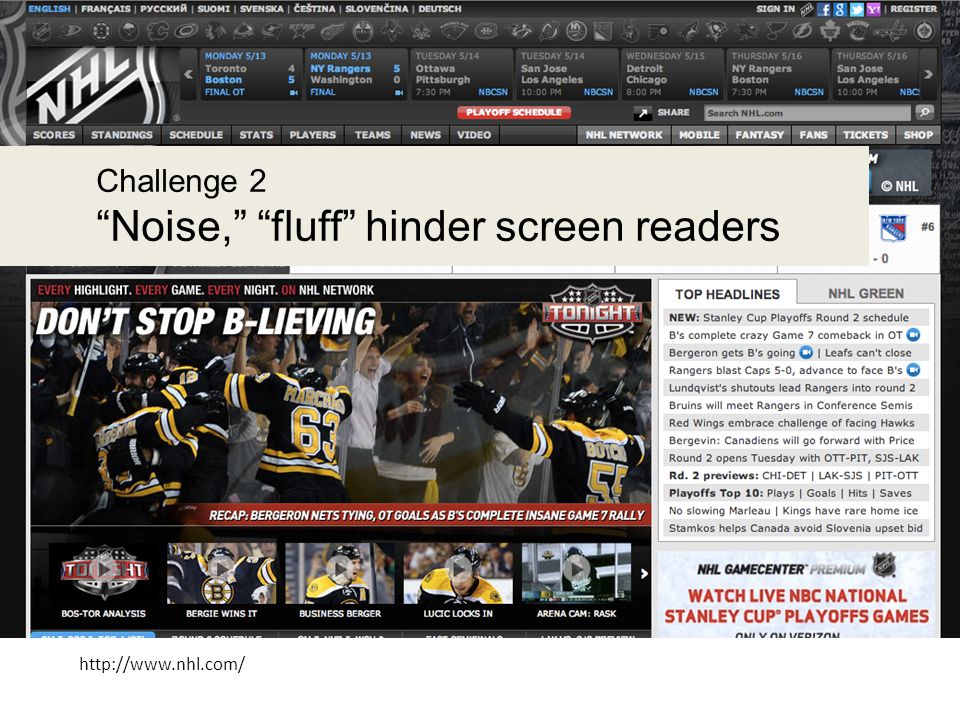Open the Carolina Hurricanes team logo
This screenshot has width=960, height=720.
coord(186,31)
